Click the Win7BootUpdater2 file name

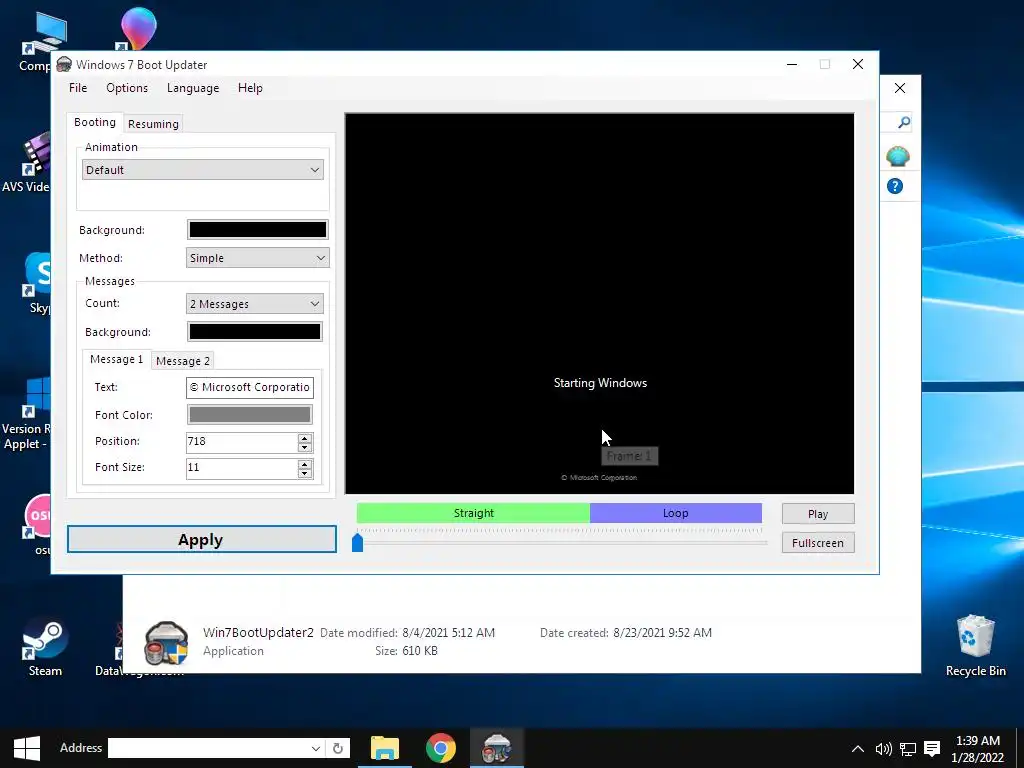click(258, 632)
